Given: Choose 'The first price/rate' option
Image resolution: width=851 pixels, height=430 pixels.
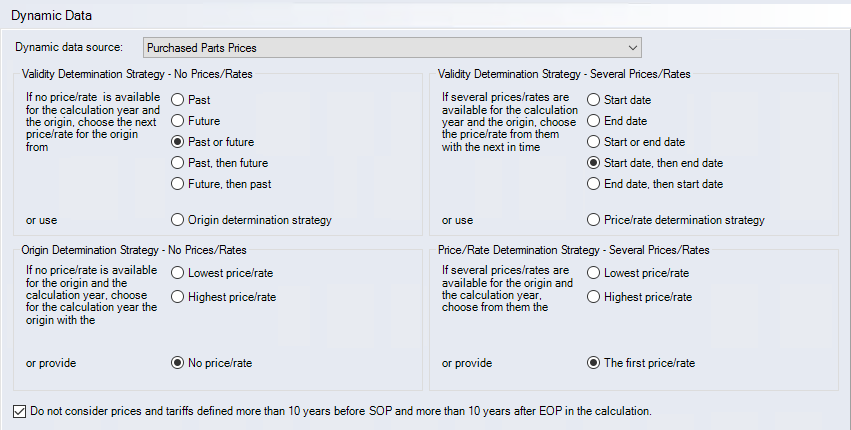Looking at the screenshot, I should pos(594,363).
